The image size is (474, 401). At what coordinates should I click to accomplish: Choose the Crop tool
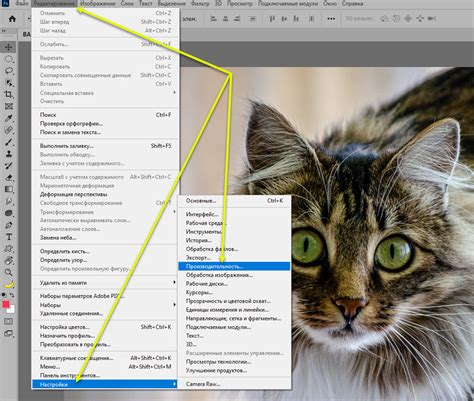[9, 94]
